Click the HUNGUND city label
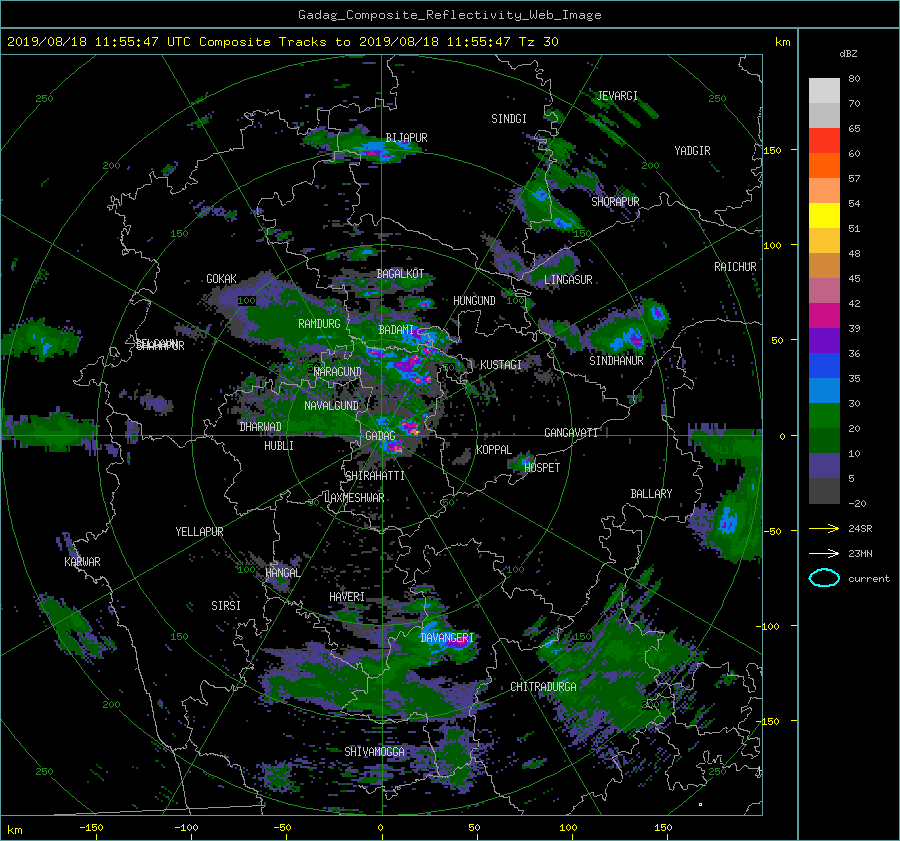 pyautogui.click(x=474, y=301)
